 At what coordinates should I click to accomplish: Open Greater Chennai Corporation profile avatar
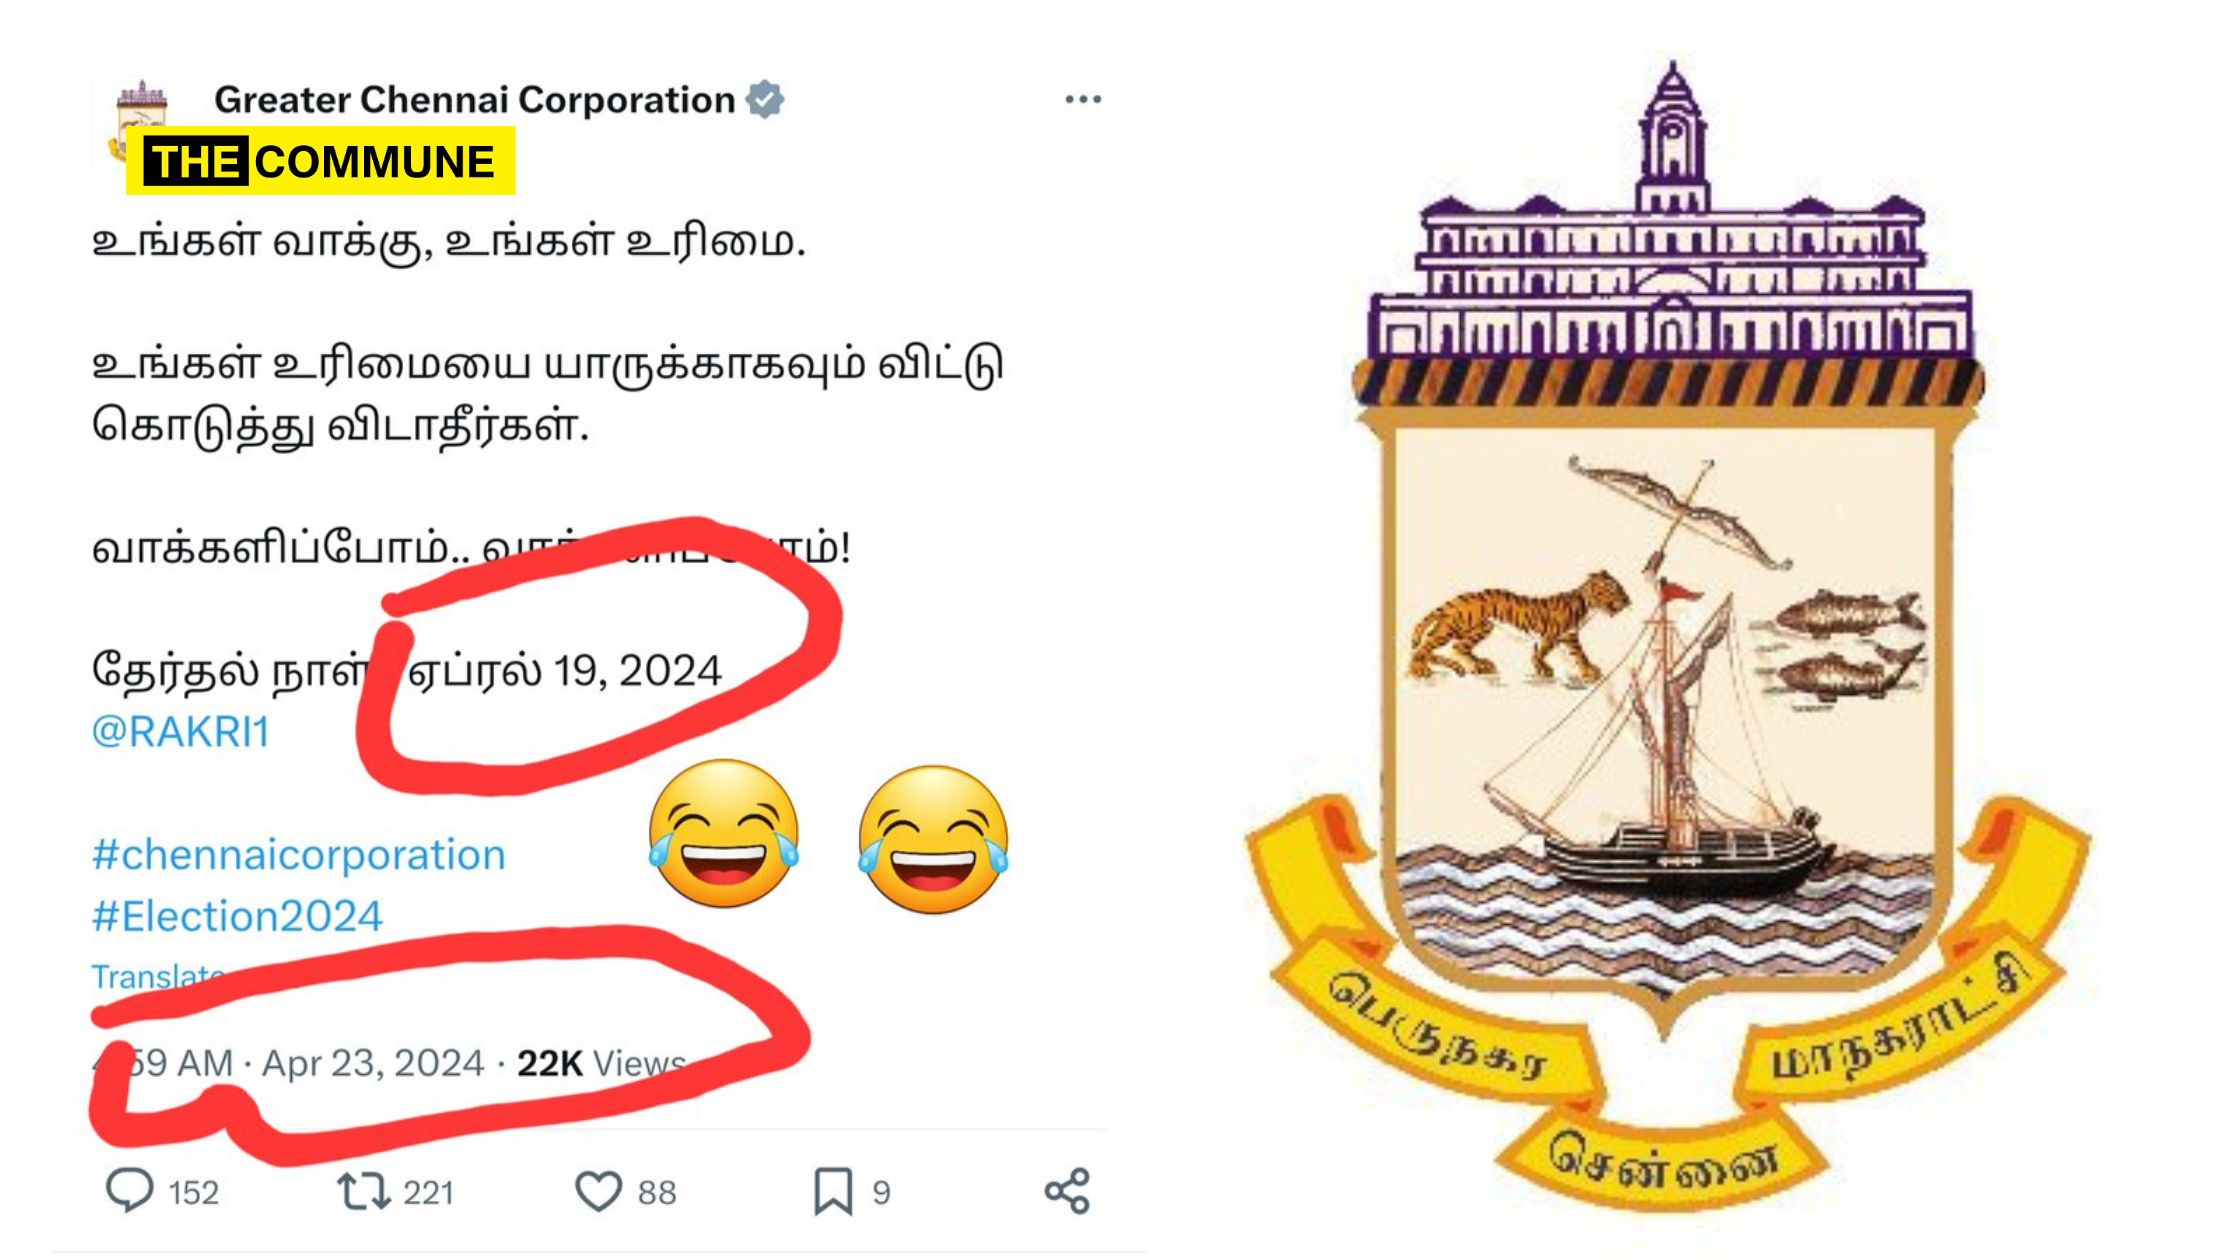pos(141,125)
